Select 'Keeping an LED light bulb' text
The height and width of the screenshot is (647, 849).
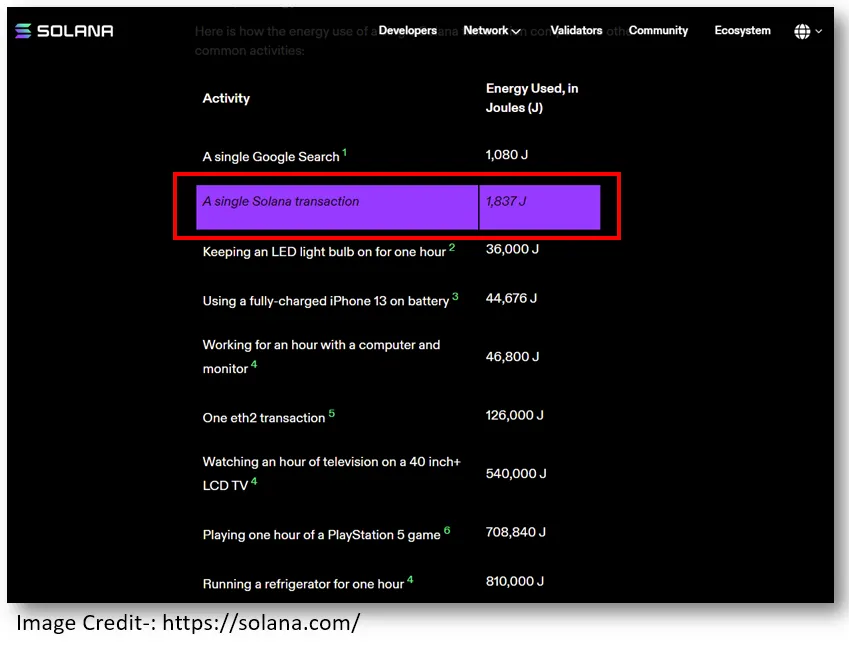tap(324, 252)
